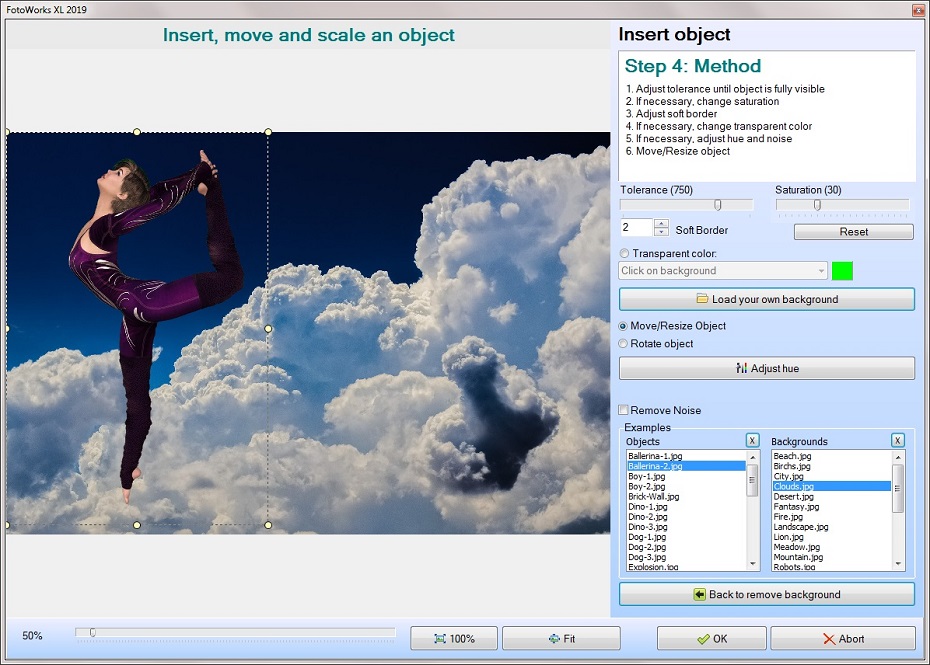The image size is (930, 665).
Task: Enable the Transparent color option
Action: (623, 253)
